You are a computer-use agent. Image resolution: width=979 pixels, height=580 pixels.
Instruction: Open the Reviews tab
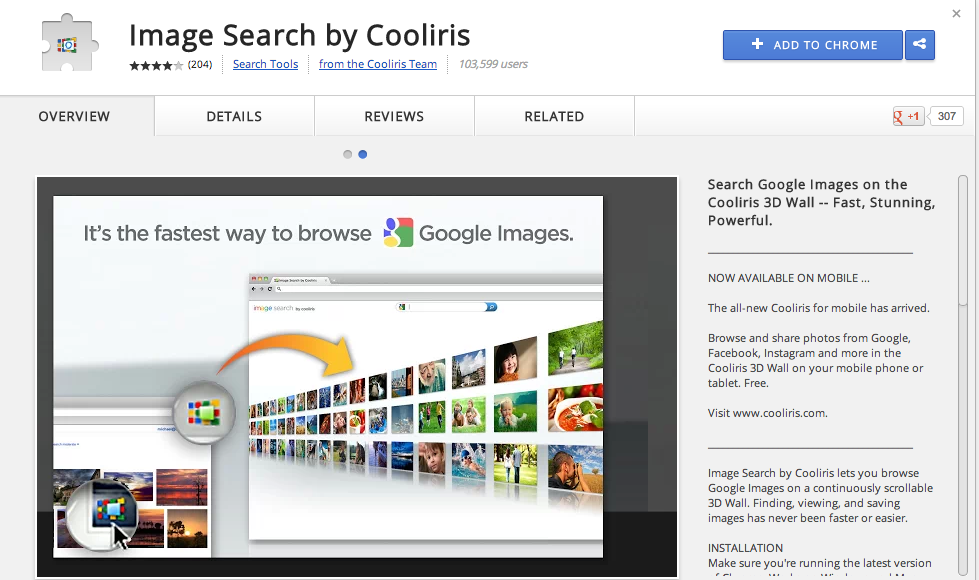pos(394,116)
